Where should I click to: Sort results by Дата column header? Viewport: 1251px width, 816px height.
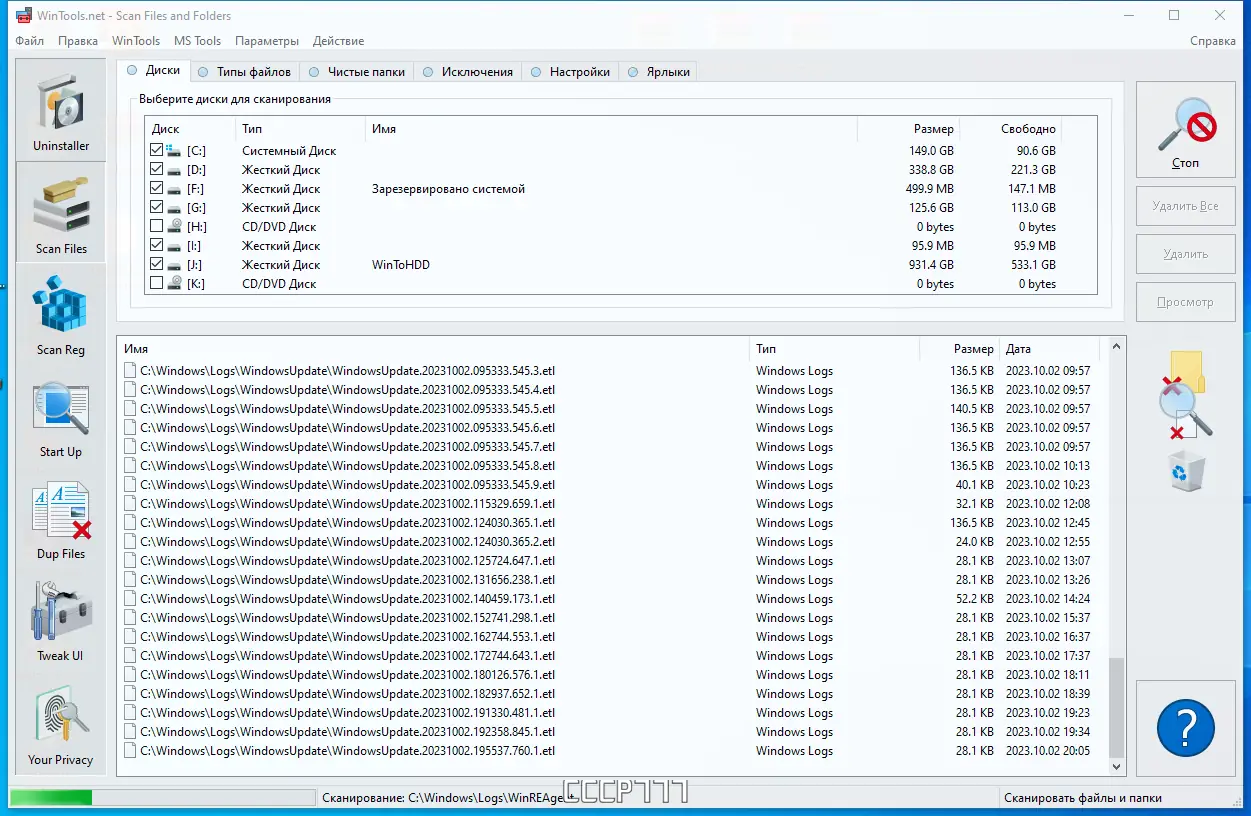1049,349
